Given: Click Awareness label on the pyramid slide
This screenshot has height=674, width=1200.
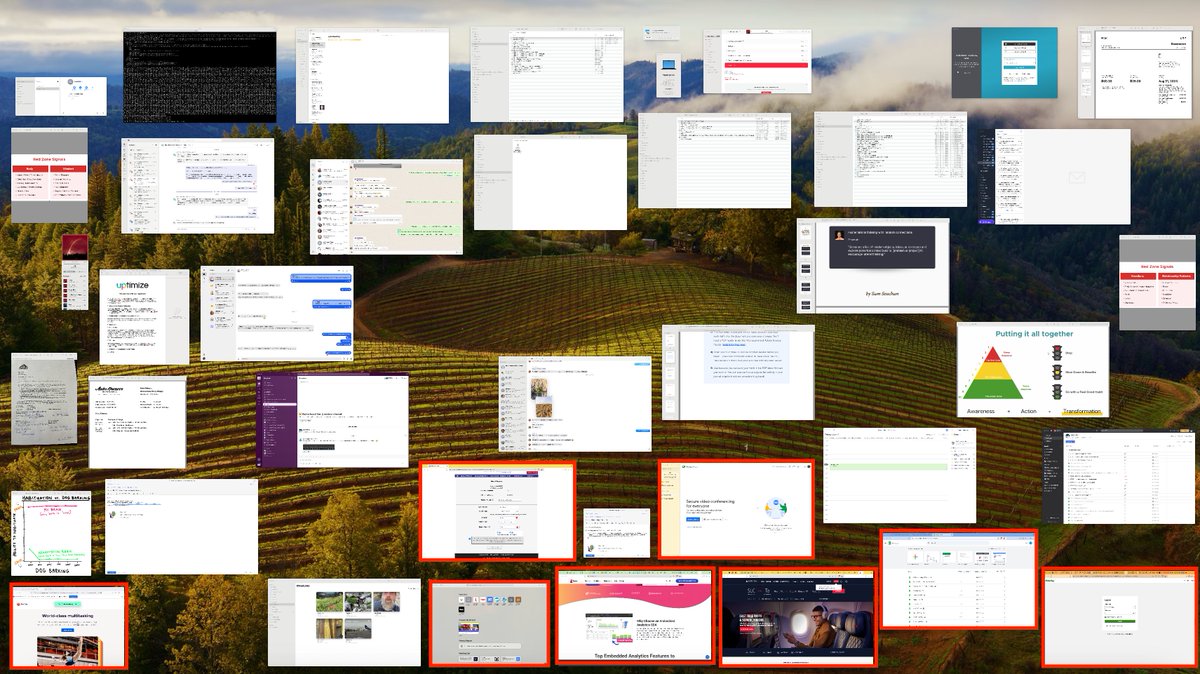Looking at the screenshot, I should pos(981,411).
